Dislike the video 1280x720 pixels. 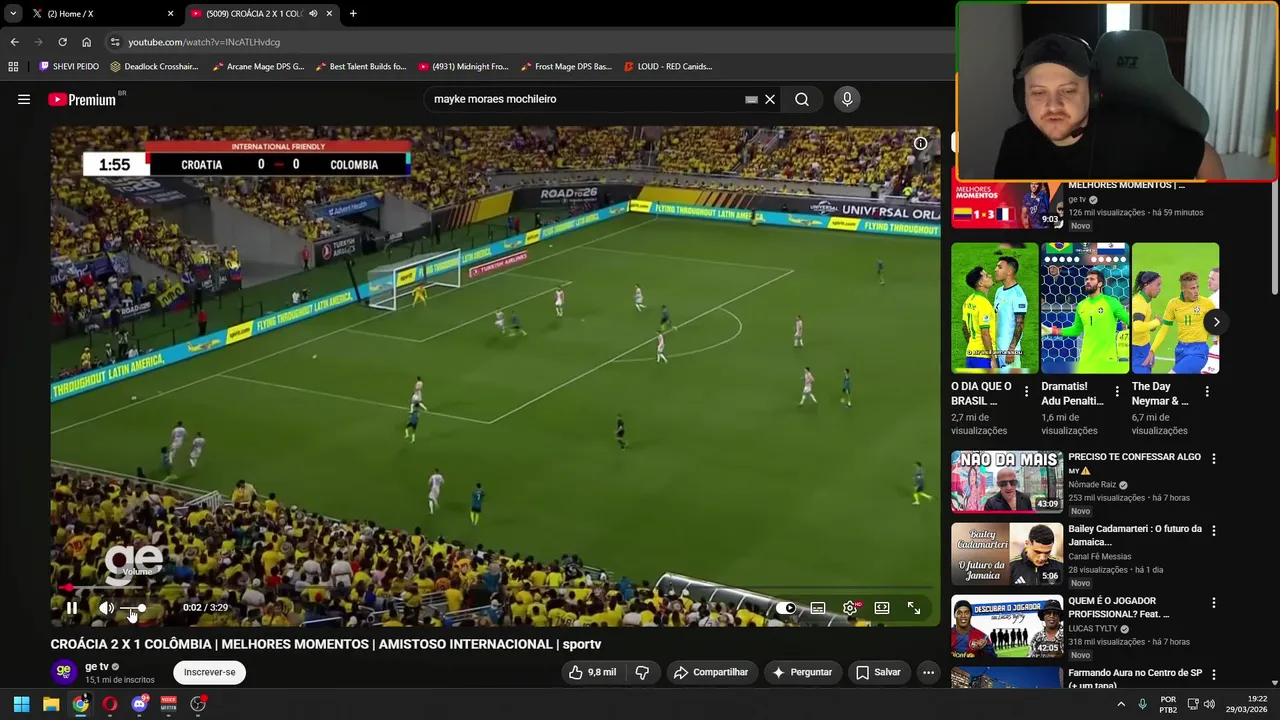click(x=642, y=672)
